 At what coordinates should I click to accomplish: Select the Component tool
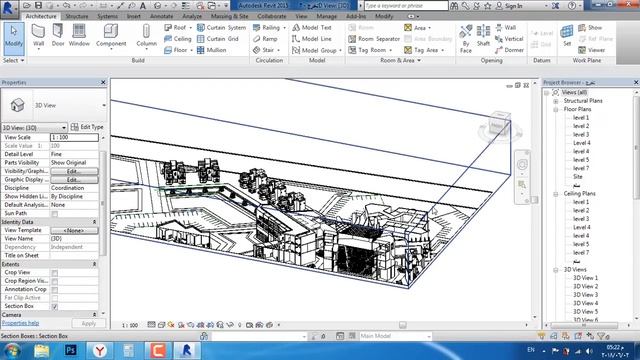(x=111, y=36)
